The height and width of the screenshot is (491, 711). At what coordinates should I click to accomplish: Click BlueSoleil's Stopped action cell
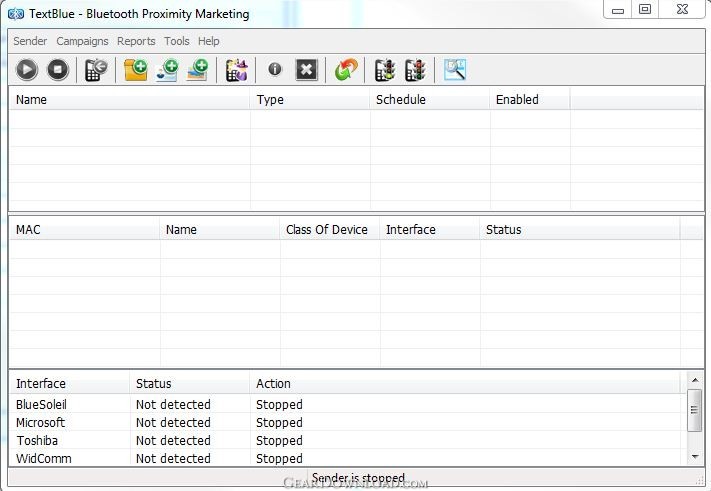click(x=279, y=404)
